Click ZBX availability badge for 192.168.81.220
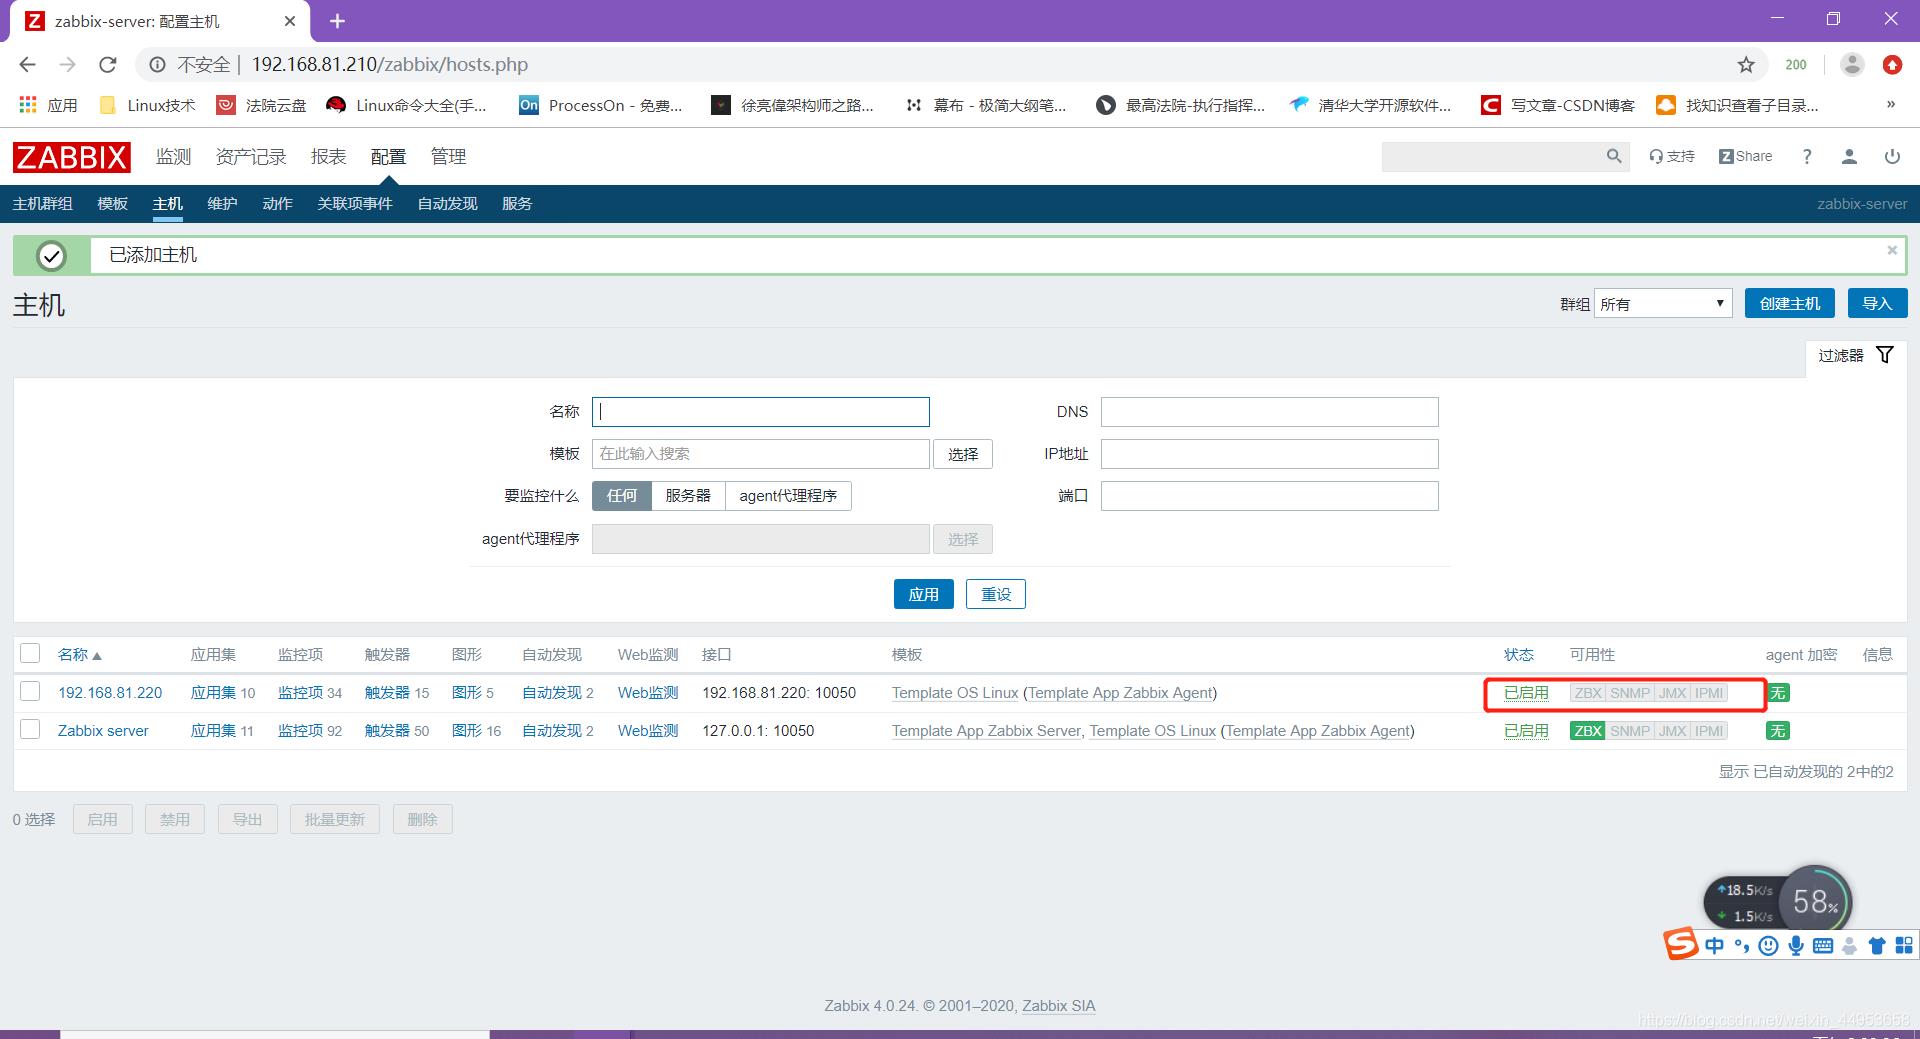This screenshot has height=1039, width=1920. tap(1587, 693)
